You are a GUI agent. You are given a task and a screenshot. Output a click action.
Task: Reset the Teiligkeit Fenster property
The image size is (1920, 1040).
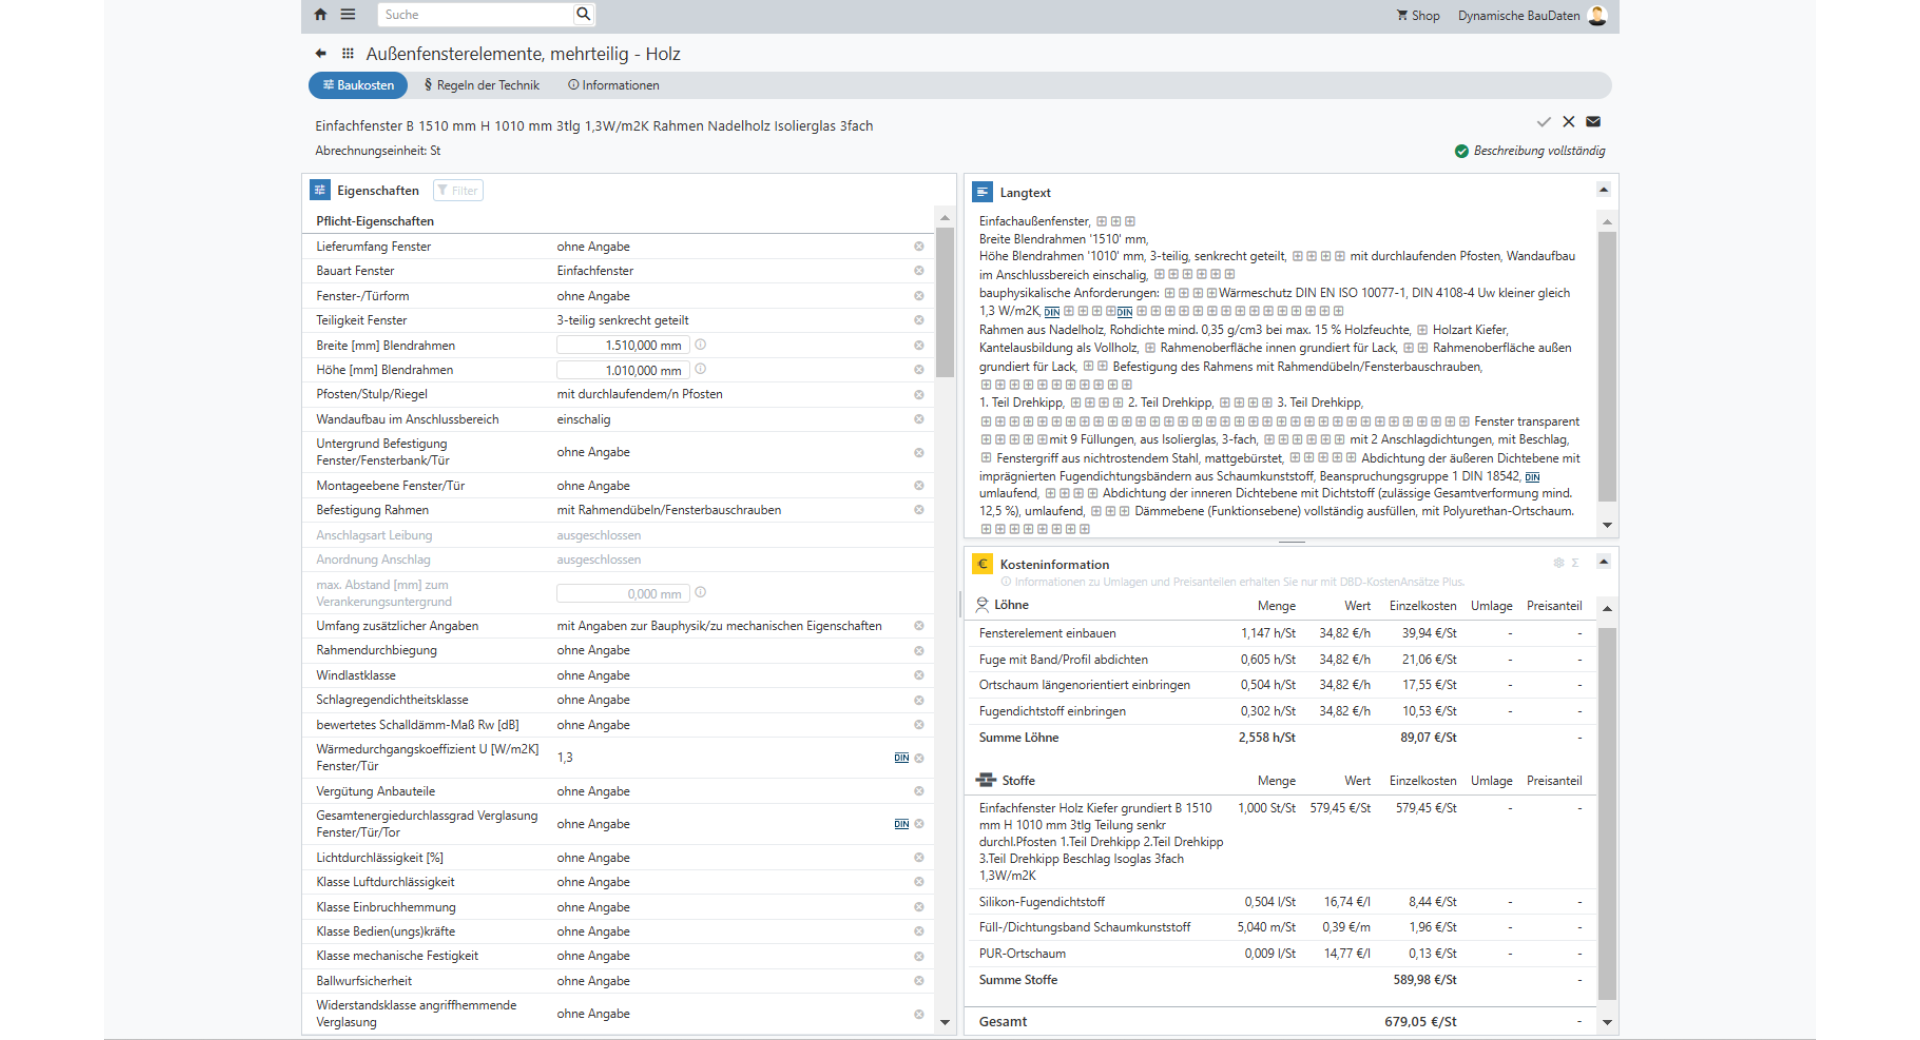point(918,320)
